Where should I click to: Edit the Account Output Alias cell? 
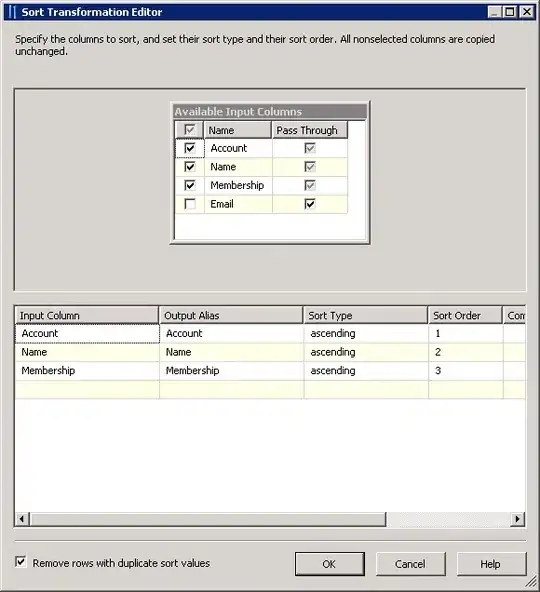pos(231,333)
